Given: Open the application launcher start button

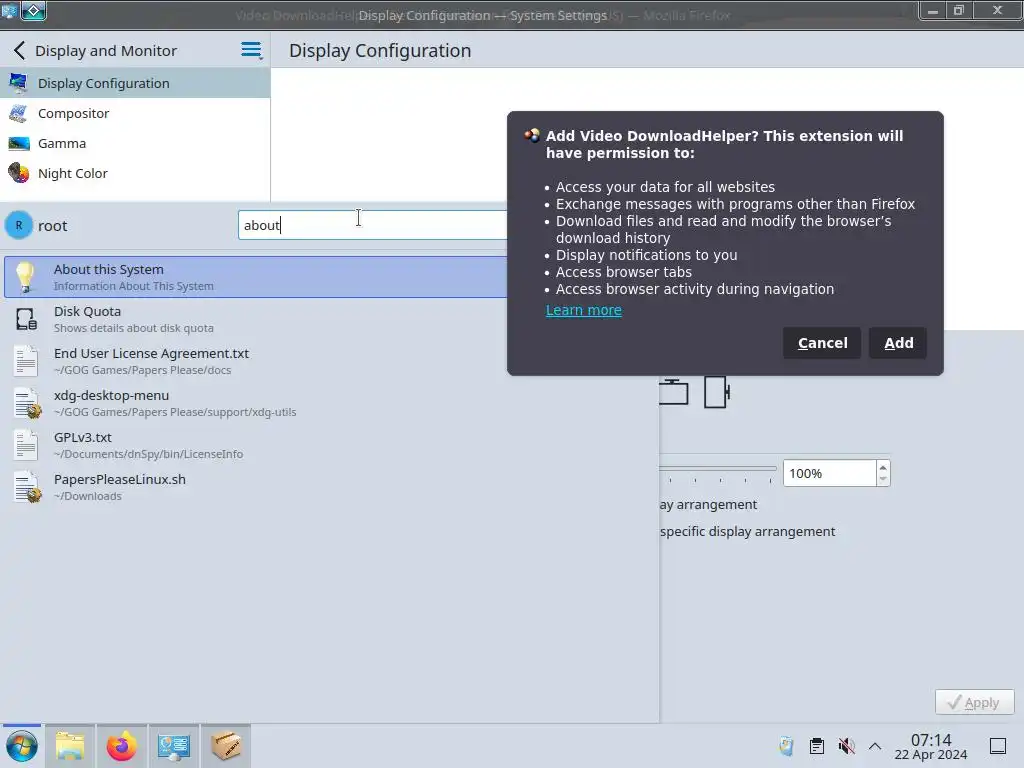Looking at the screenshot, I should (22, 746).
